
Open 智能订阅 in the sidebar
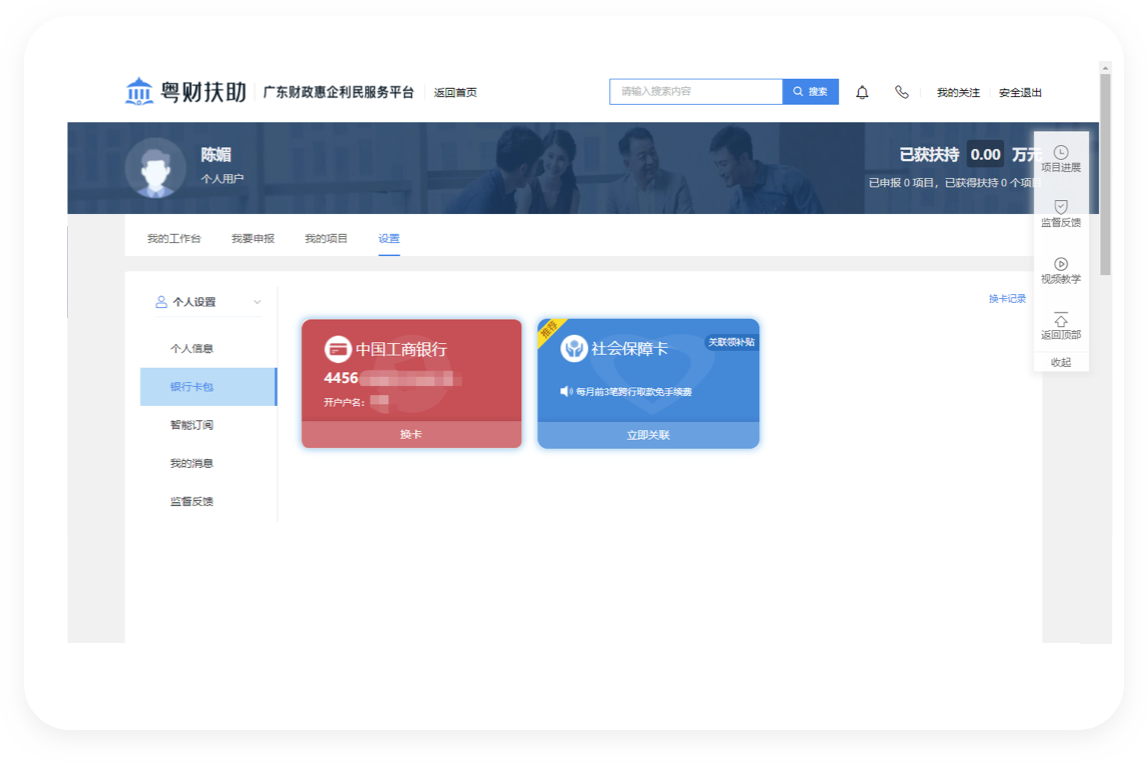click(x=191, y=425)
